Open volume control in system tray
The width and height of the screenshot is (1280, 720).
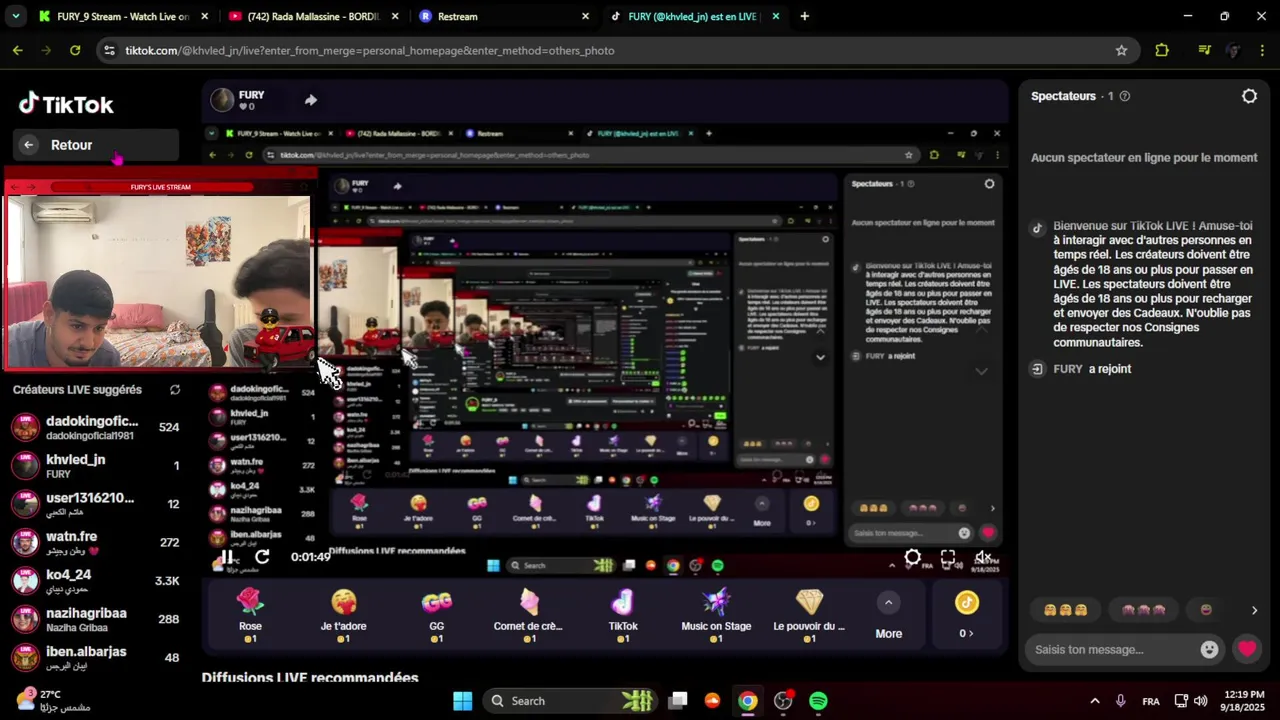click(x=1200, y=701)
